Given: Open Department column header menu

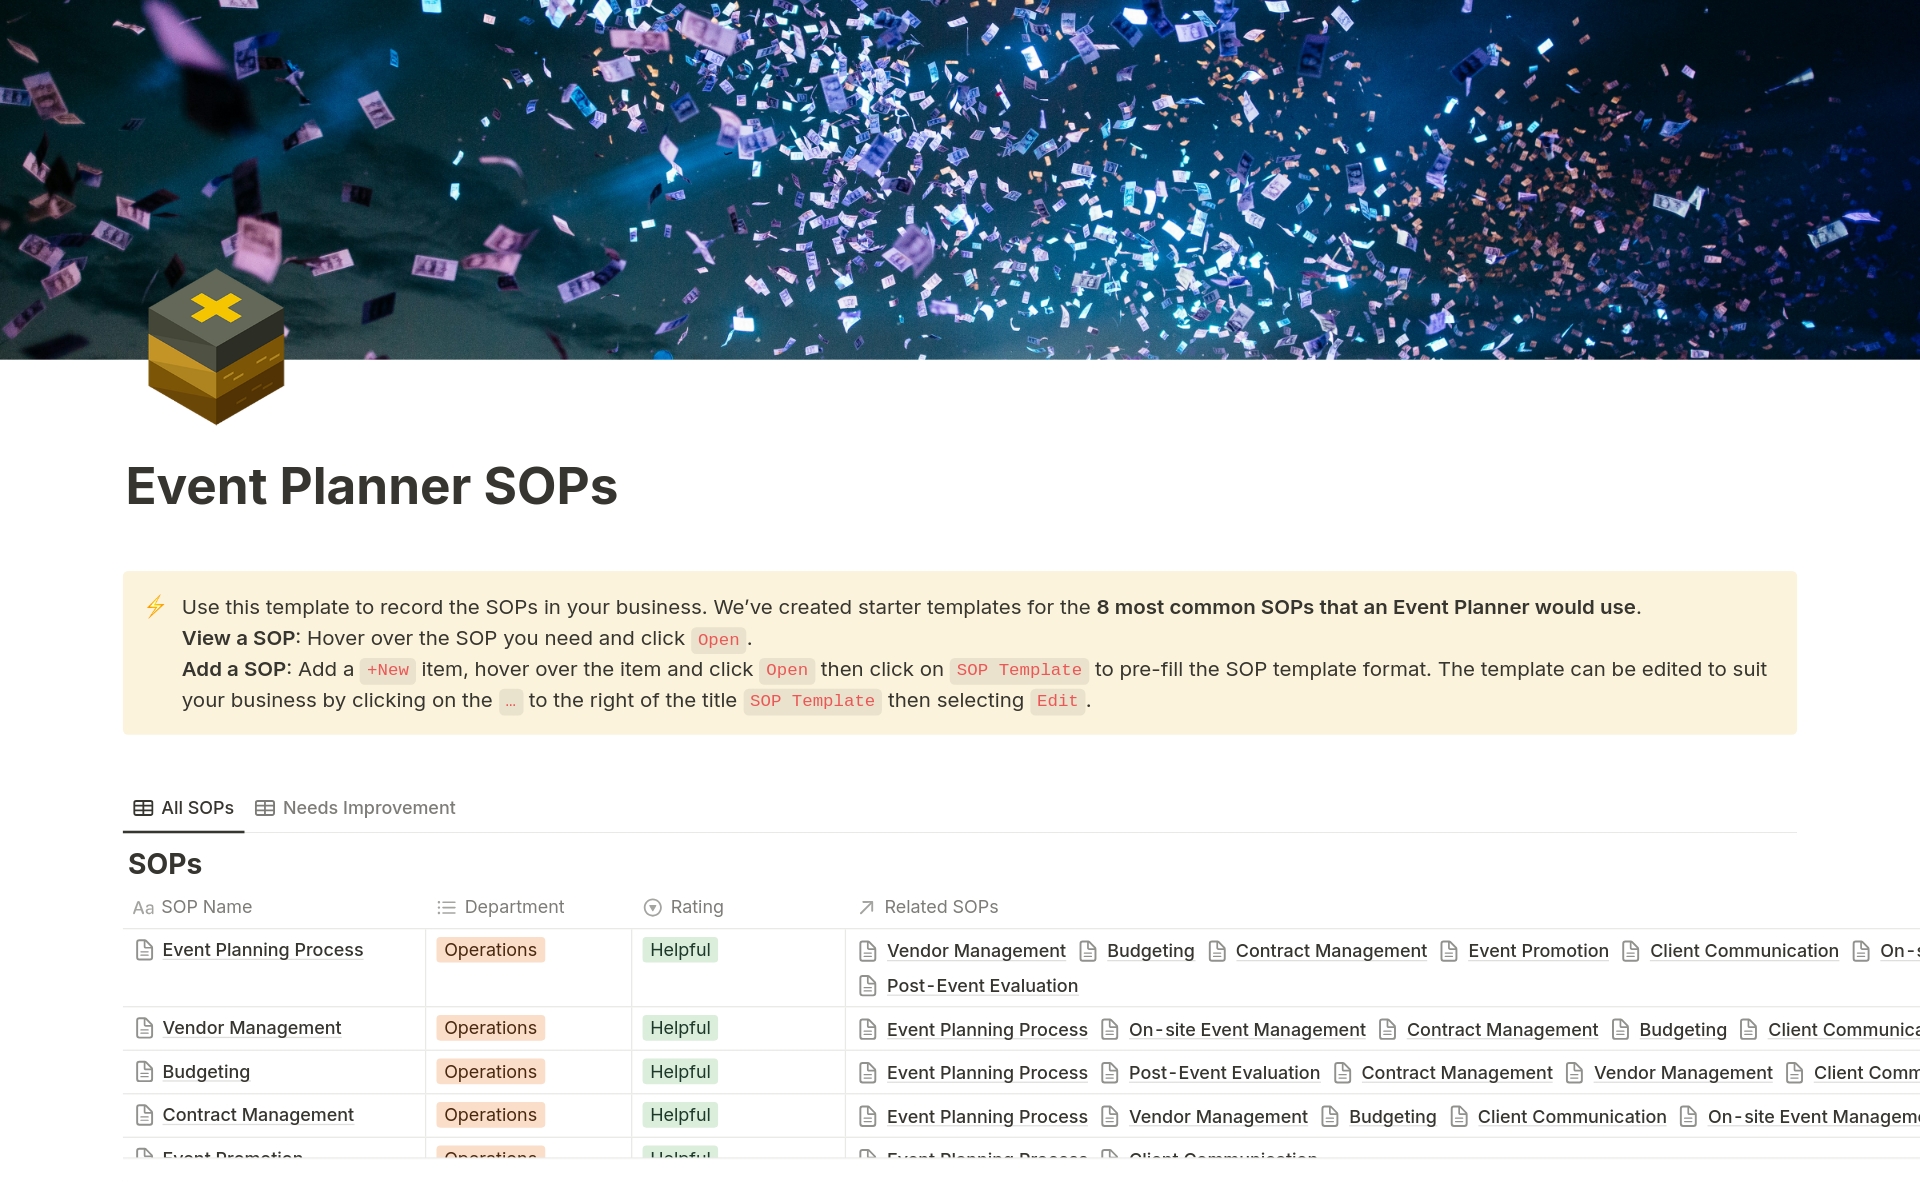Looking at the screenshot, I should pos(513,907).
